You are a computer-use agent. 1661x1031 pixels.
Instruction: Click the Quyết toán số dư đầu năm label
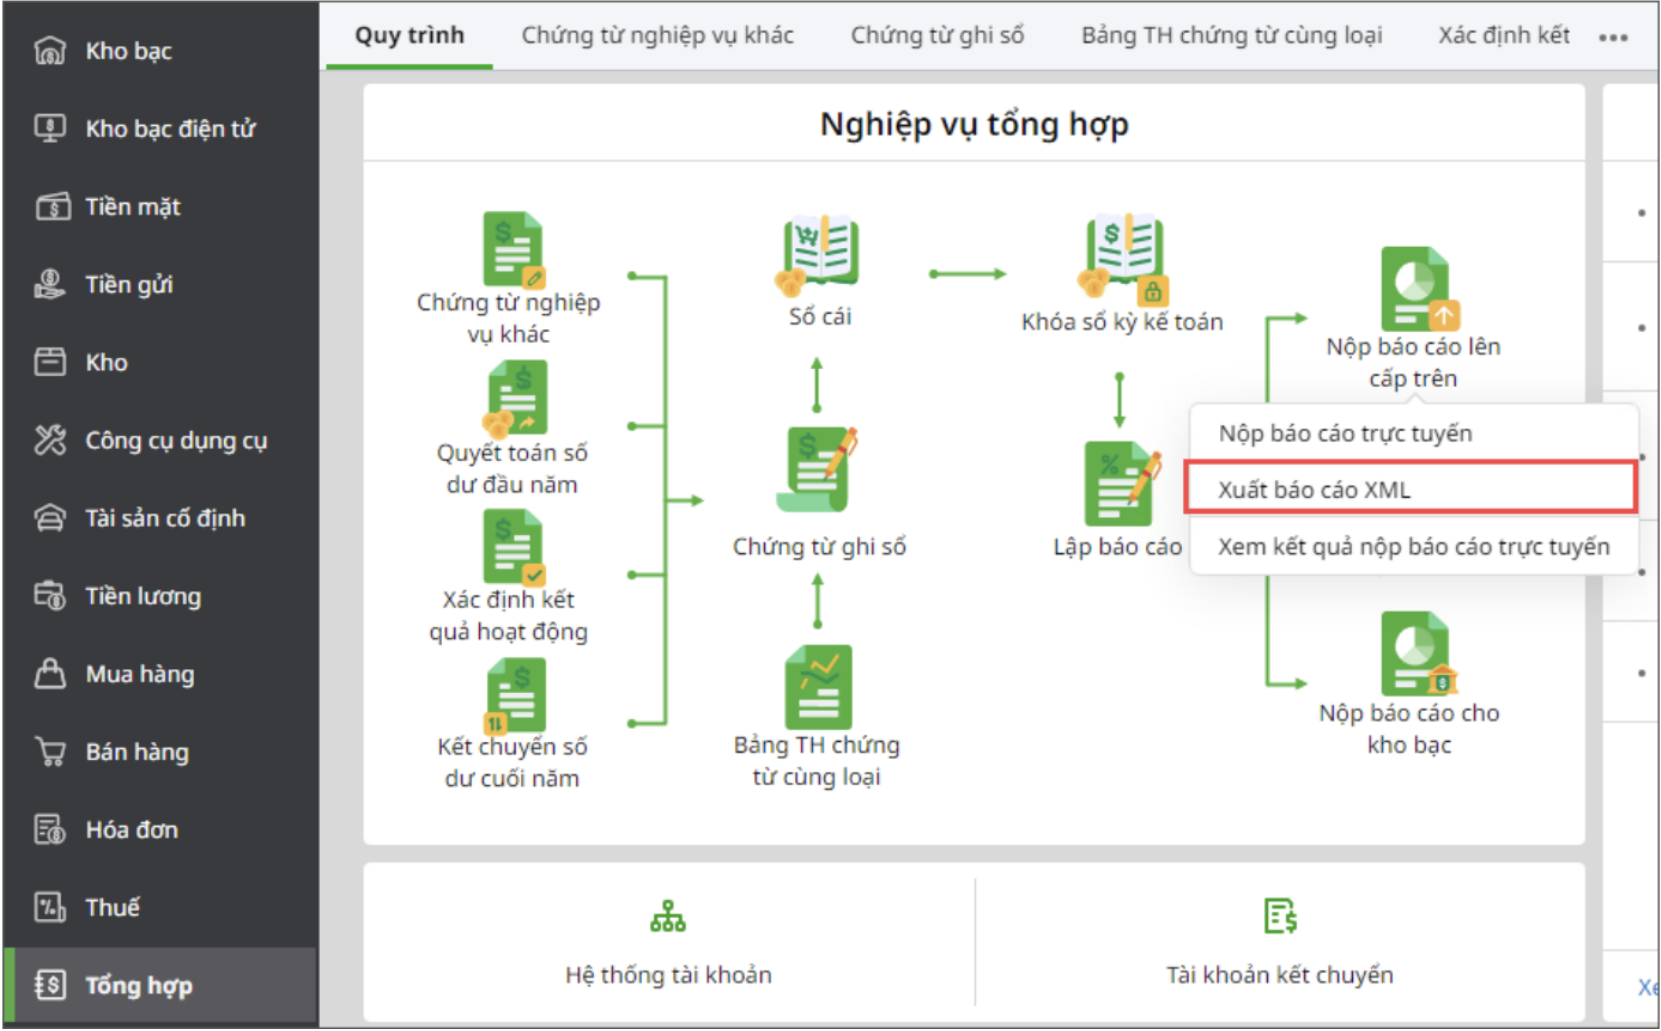512,468
